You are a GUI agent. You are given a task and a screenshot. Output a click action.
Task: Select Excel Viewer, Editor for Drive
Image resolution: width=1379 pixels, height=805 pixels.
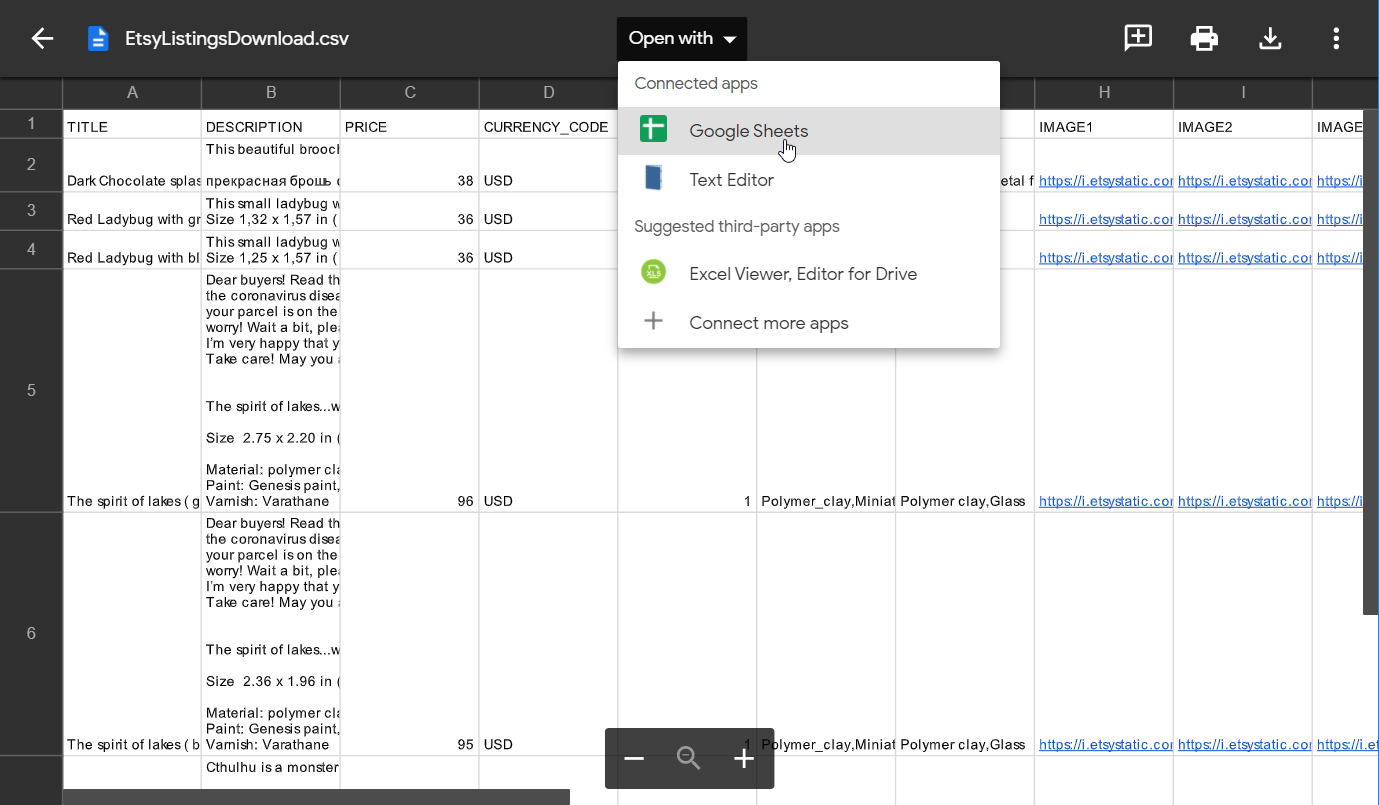click(x=809, y=274)
